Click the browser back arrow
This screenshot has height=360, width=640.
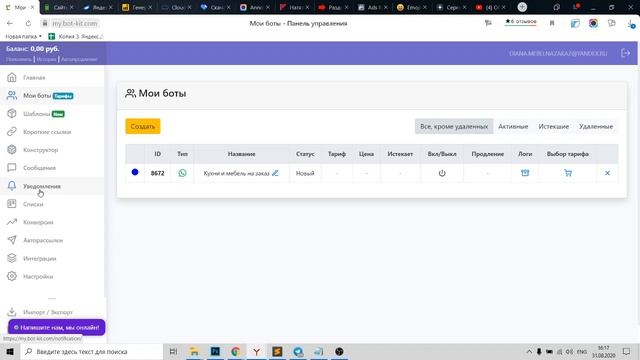(x=10, y=23)
